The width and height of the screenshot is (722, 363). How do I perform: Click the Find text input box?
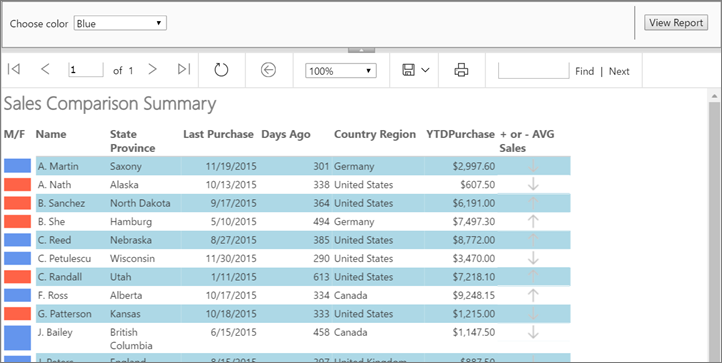pos(534,70)
